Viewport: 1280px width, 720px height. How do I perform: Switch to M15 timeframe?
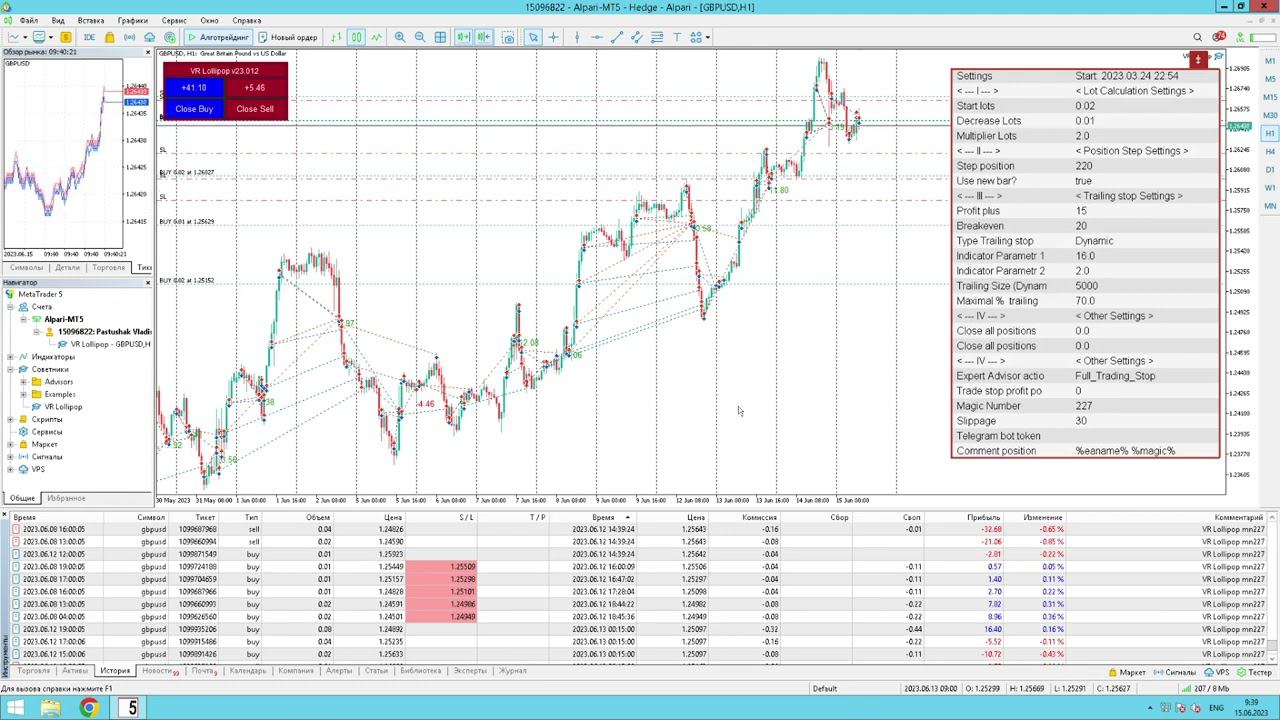coord(1270,97)
